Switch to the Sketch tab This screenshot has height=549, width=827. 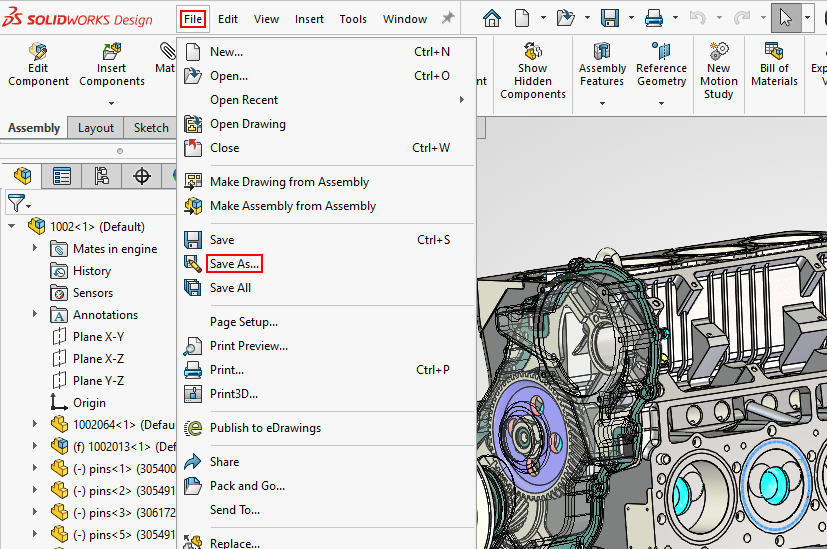coord(151,128)
